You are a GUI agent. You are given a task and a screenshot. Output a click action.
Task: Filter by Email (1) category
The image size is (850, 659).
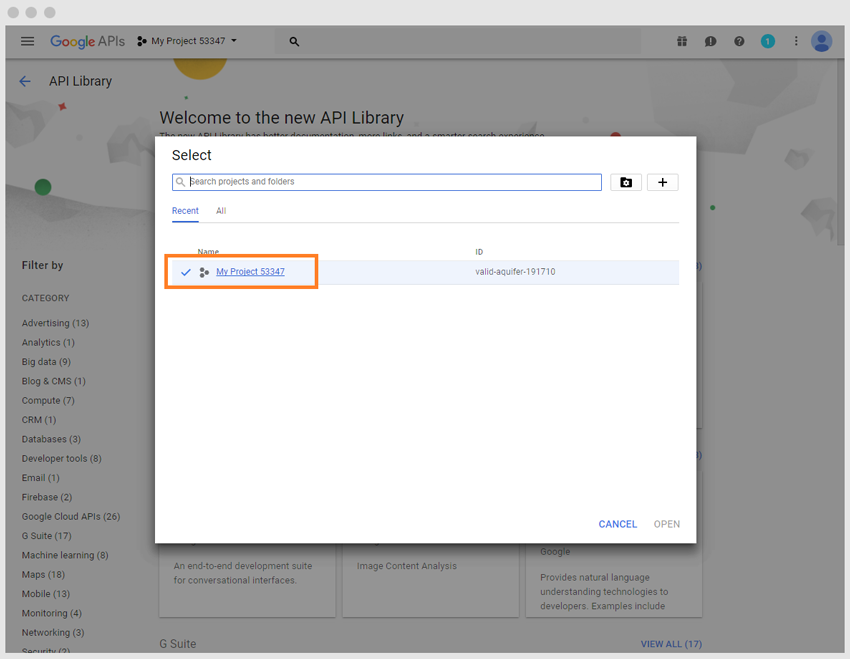(41, 477)
